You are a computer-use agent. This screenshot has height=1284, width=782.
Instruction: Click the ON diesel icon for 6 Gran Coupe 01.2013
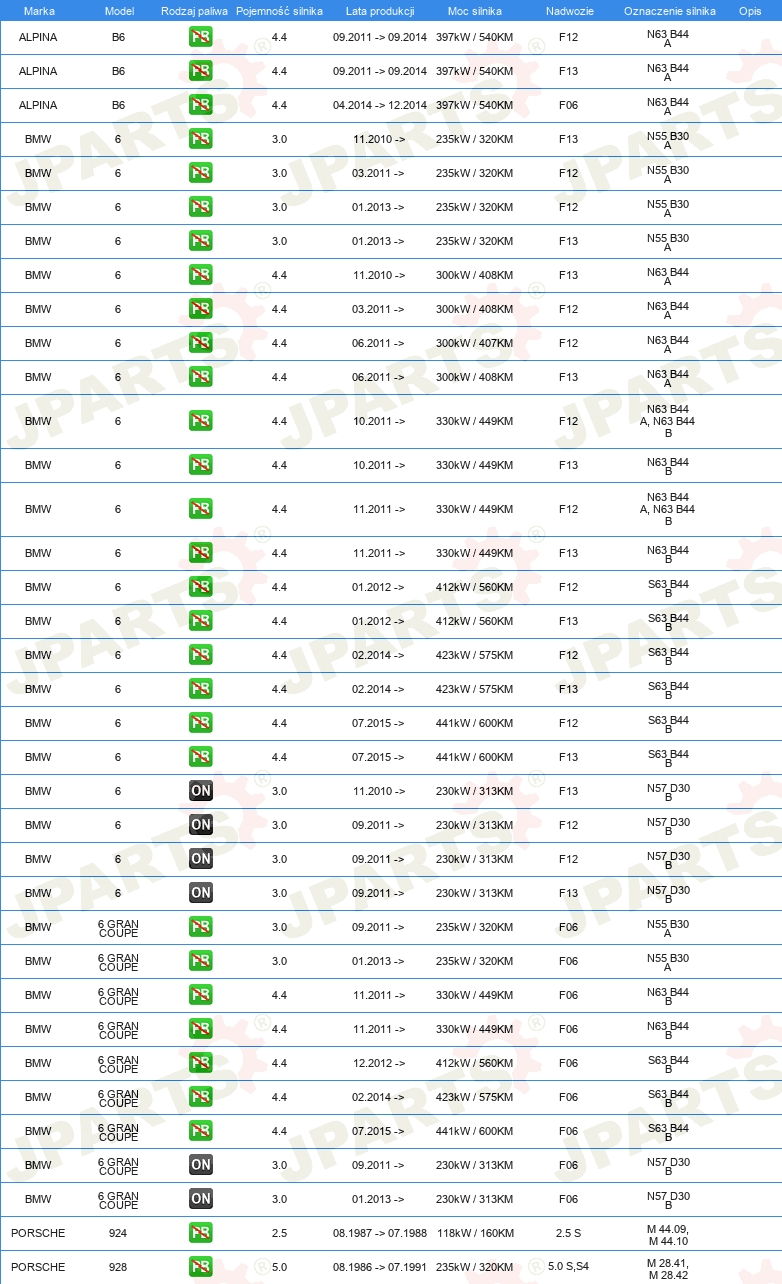pos(201,1200)
